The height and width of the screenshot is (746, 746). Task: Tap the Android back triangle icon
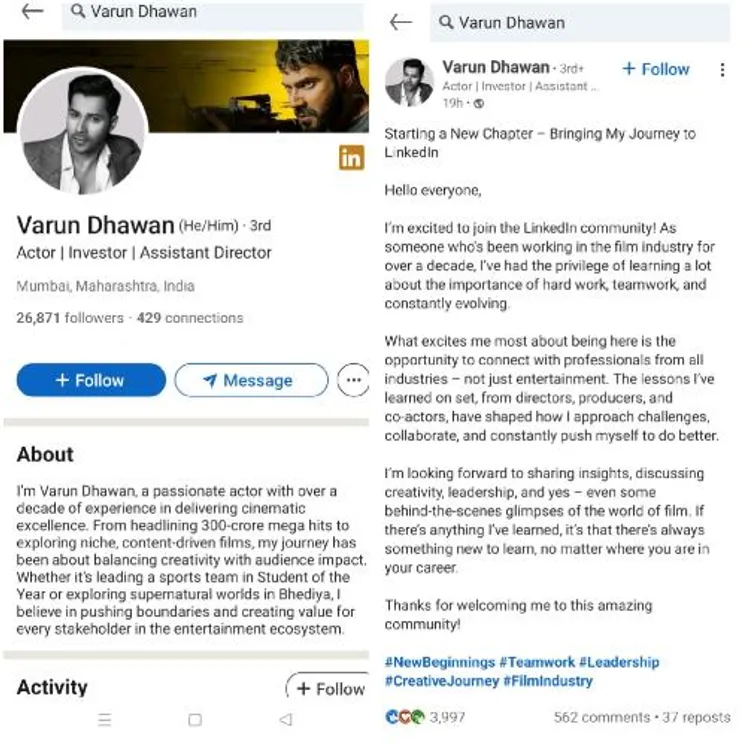point(286,720)
